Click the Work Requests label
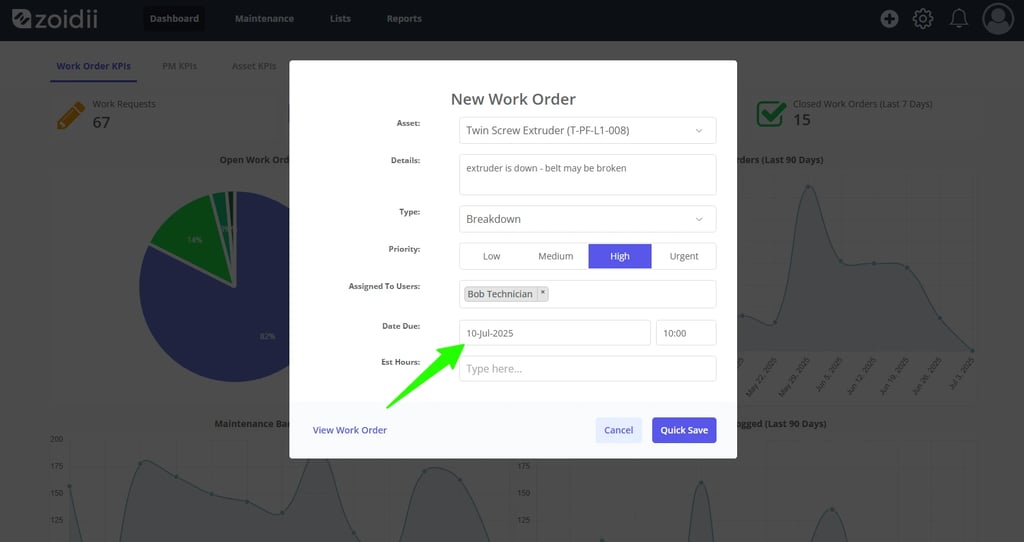 point(124,104)
